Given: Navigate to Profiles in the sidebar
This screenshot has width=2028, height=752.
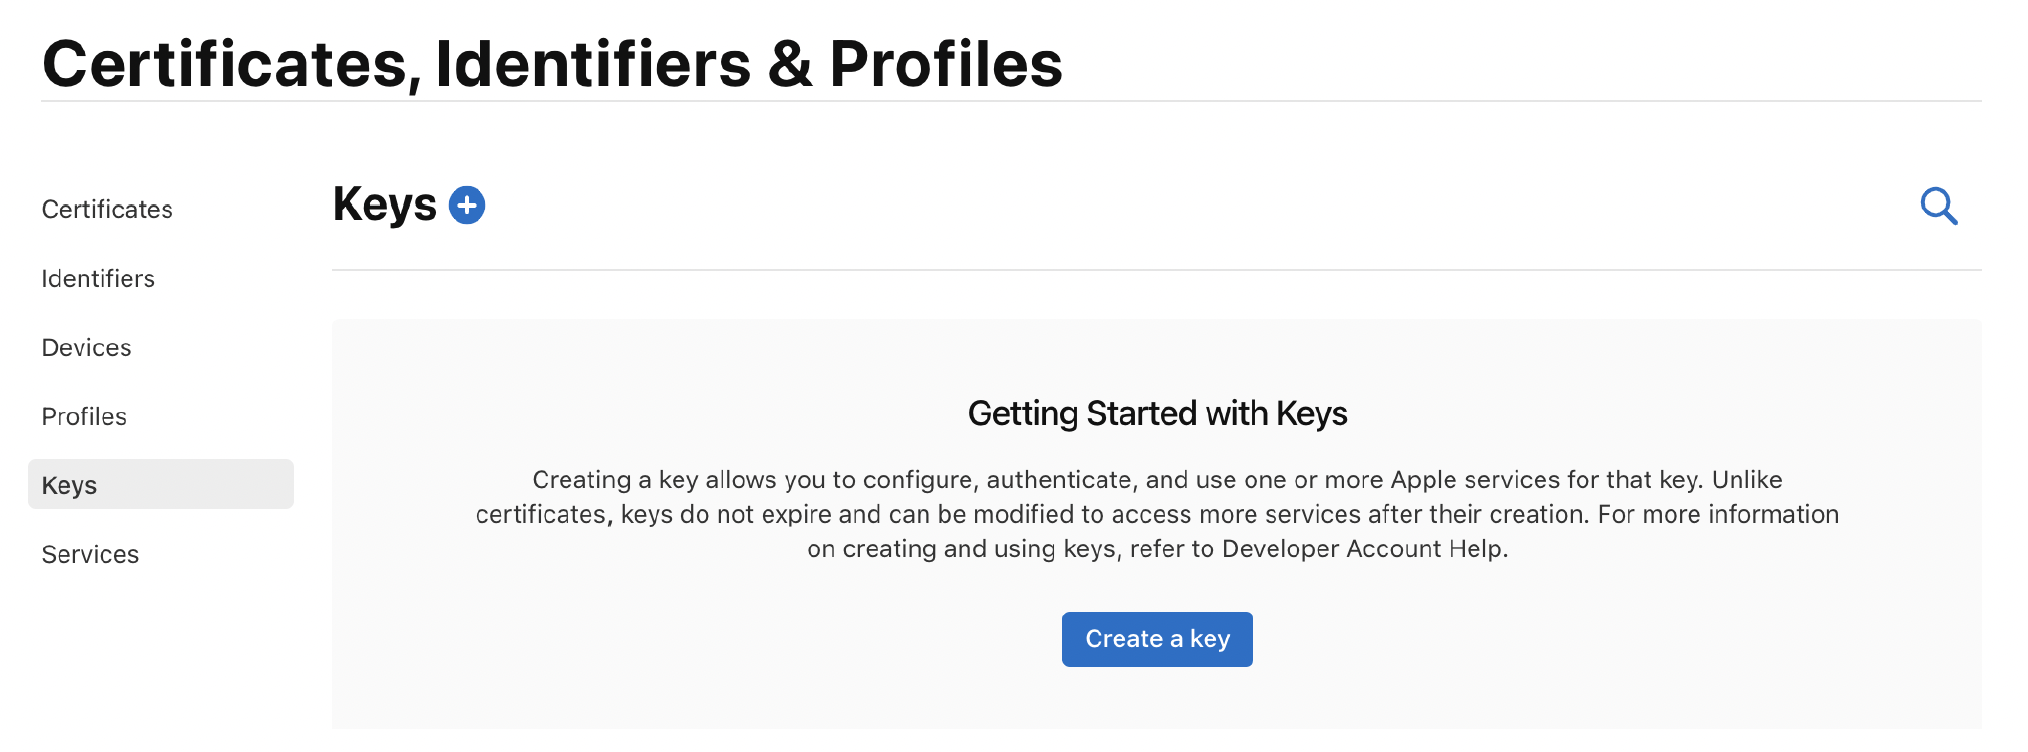Looking at the screenshot, I should [84, 416].
